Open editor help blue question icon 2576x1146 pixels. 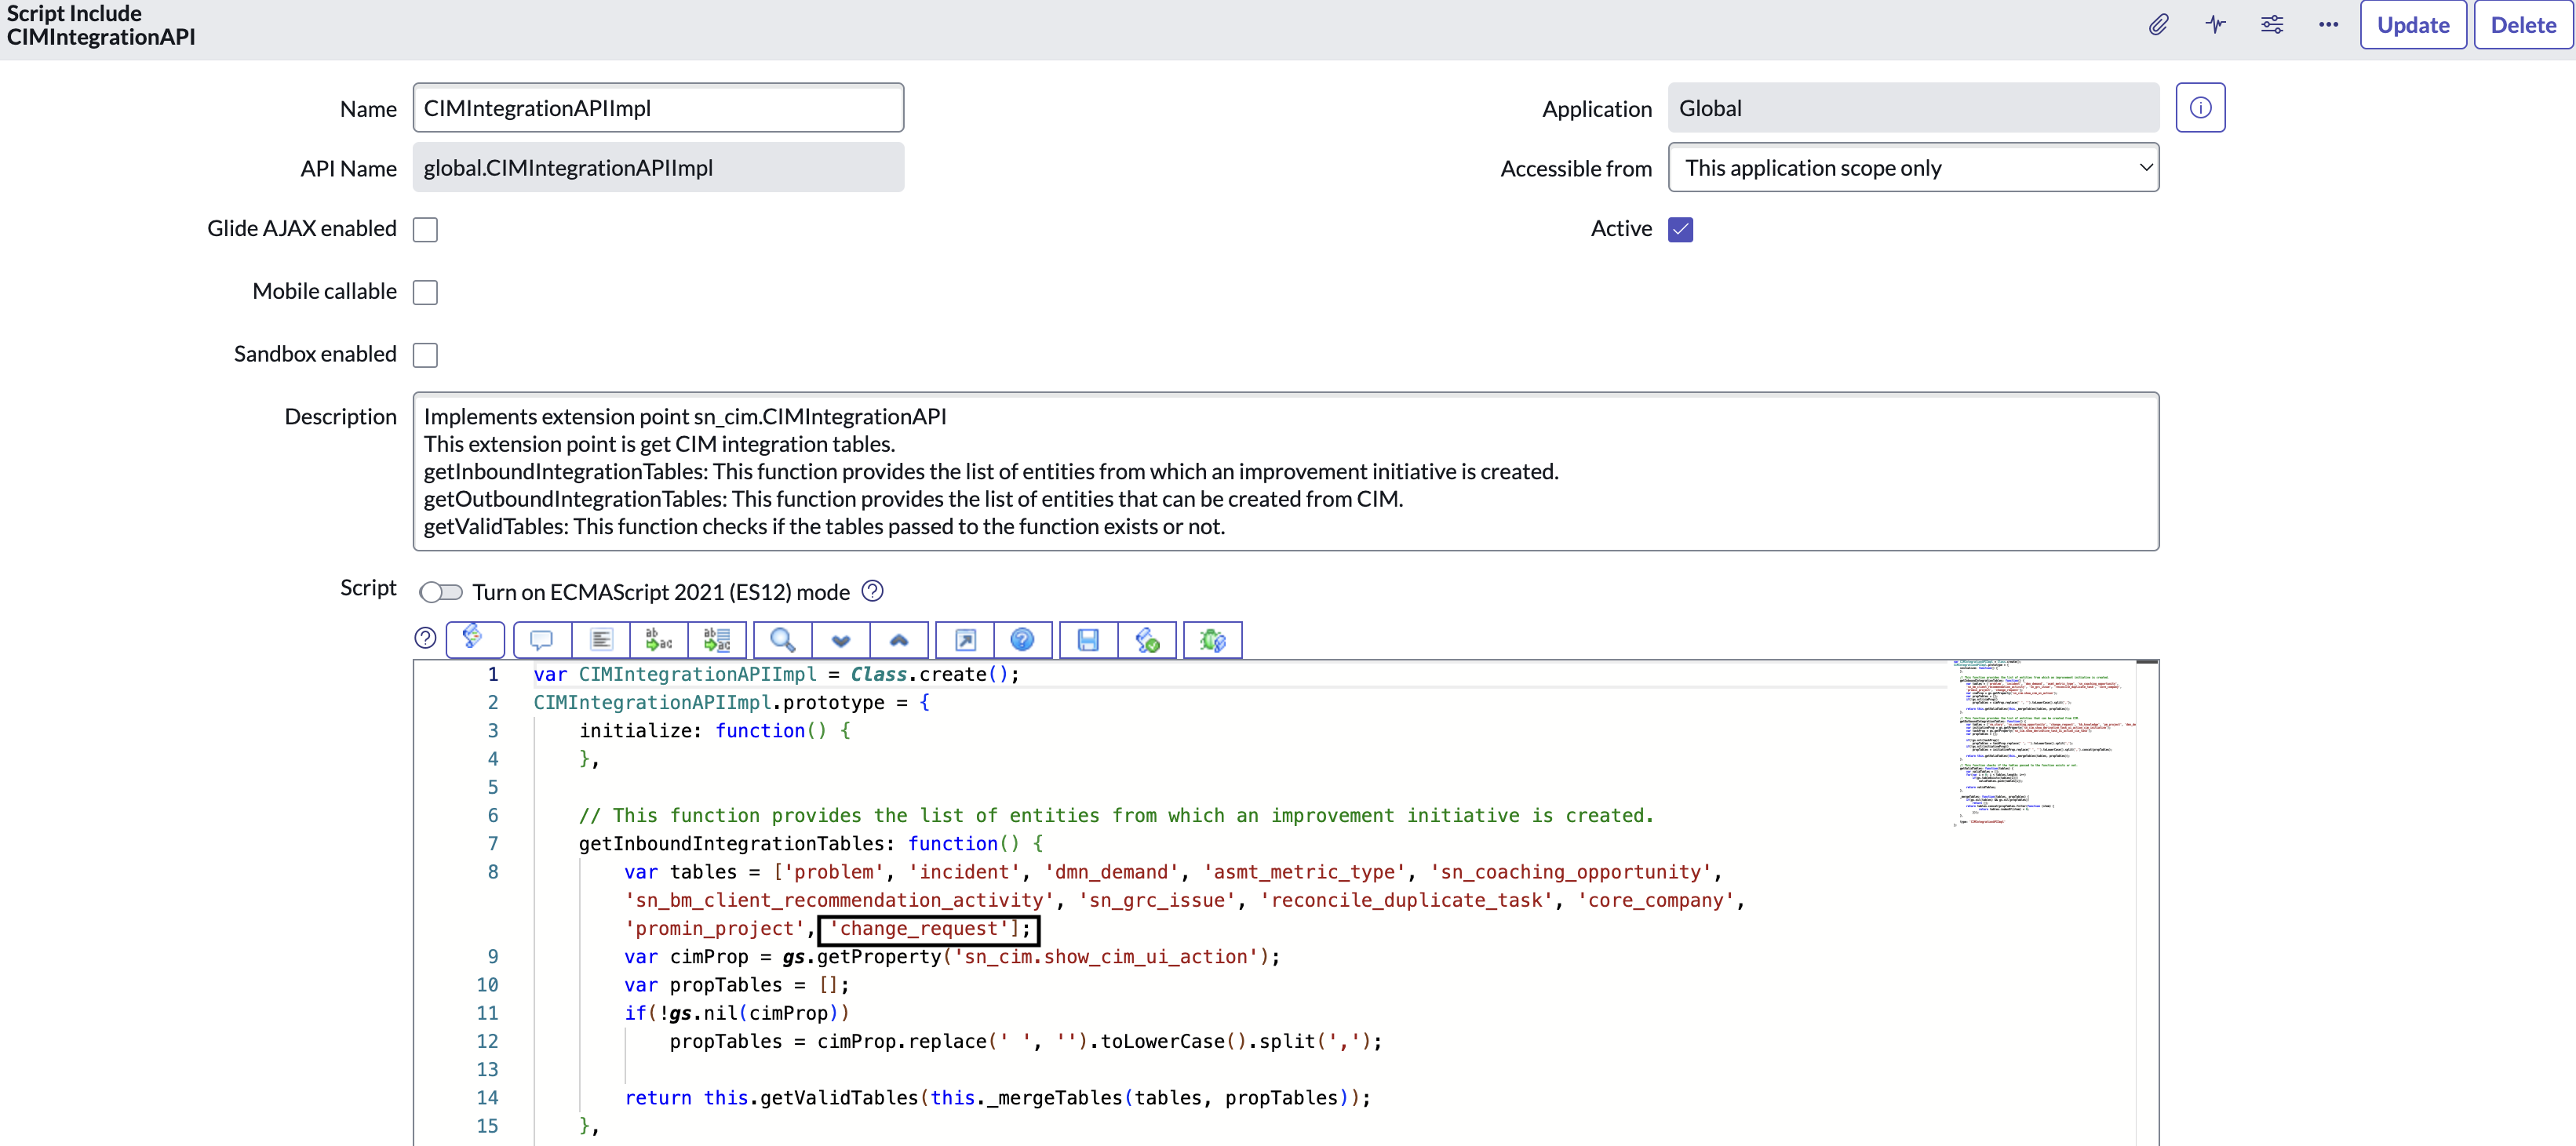[1022, 640]
